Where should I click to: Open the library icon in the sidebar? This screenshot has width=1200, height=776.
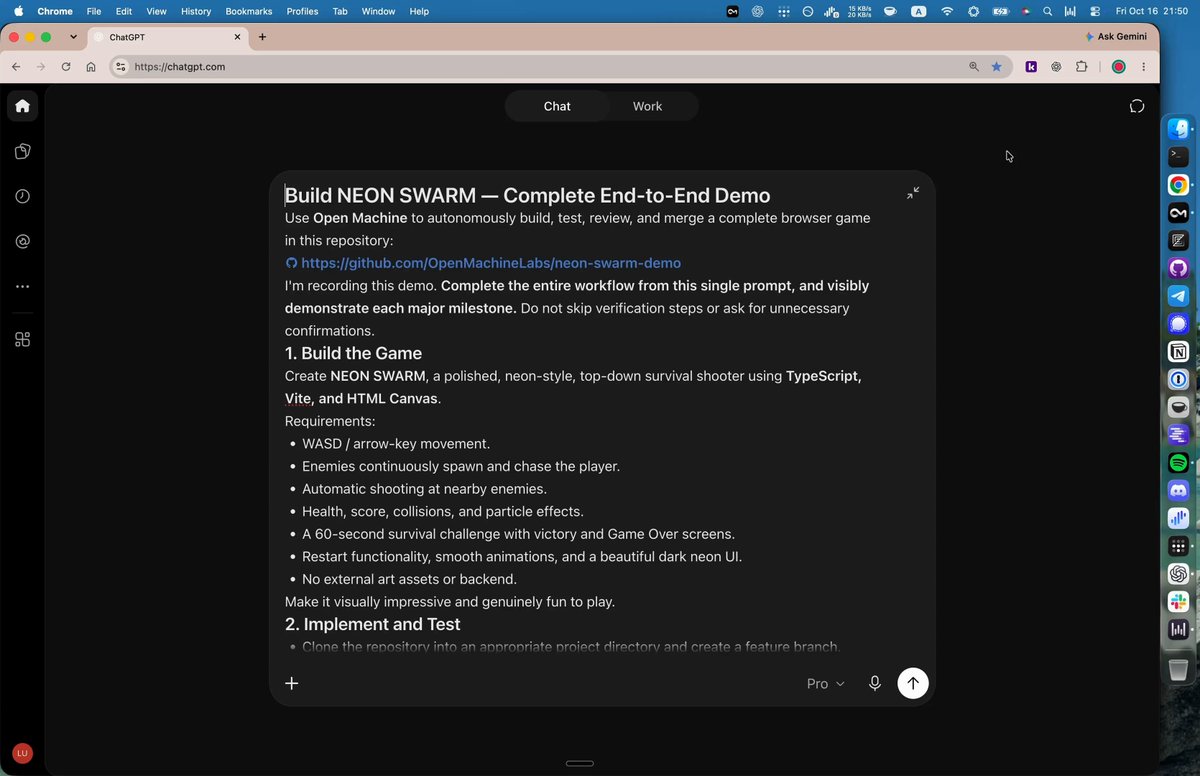[x=22, y=151]
